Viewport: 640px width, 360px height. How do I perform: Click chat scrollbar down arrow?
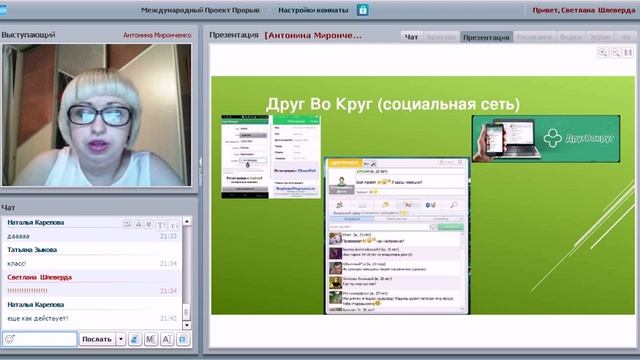[x=187, y=325]
